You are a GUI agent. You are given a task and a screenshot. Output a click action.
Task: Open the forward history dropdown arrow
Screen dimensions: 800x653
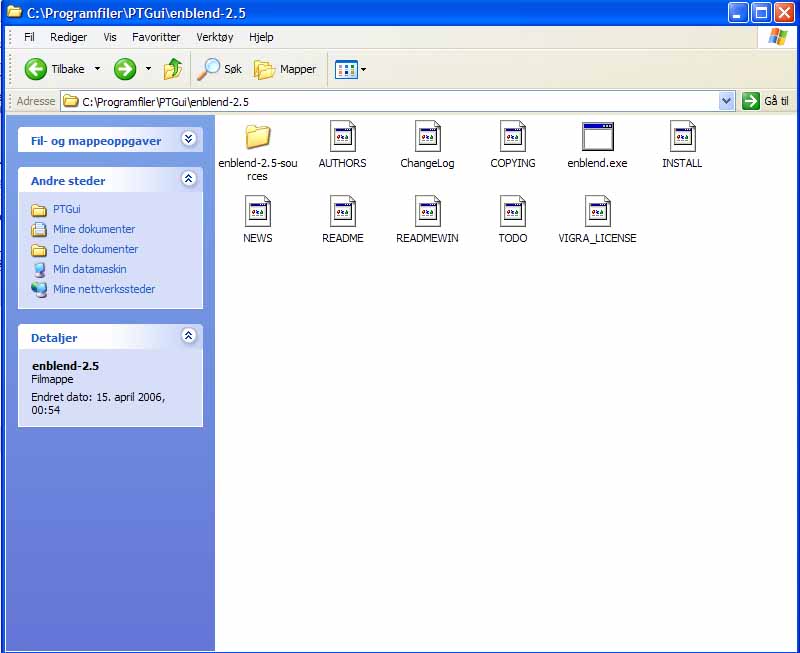[148, 68]
